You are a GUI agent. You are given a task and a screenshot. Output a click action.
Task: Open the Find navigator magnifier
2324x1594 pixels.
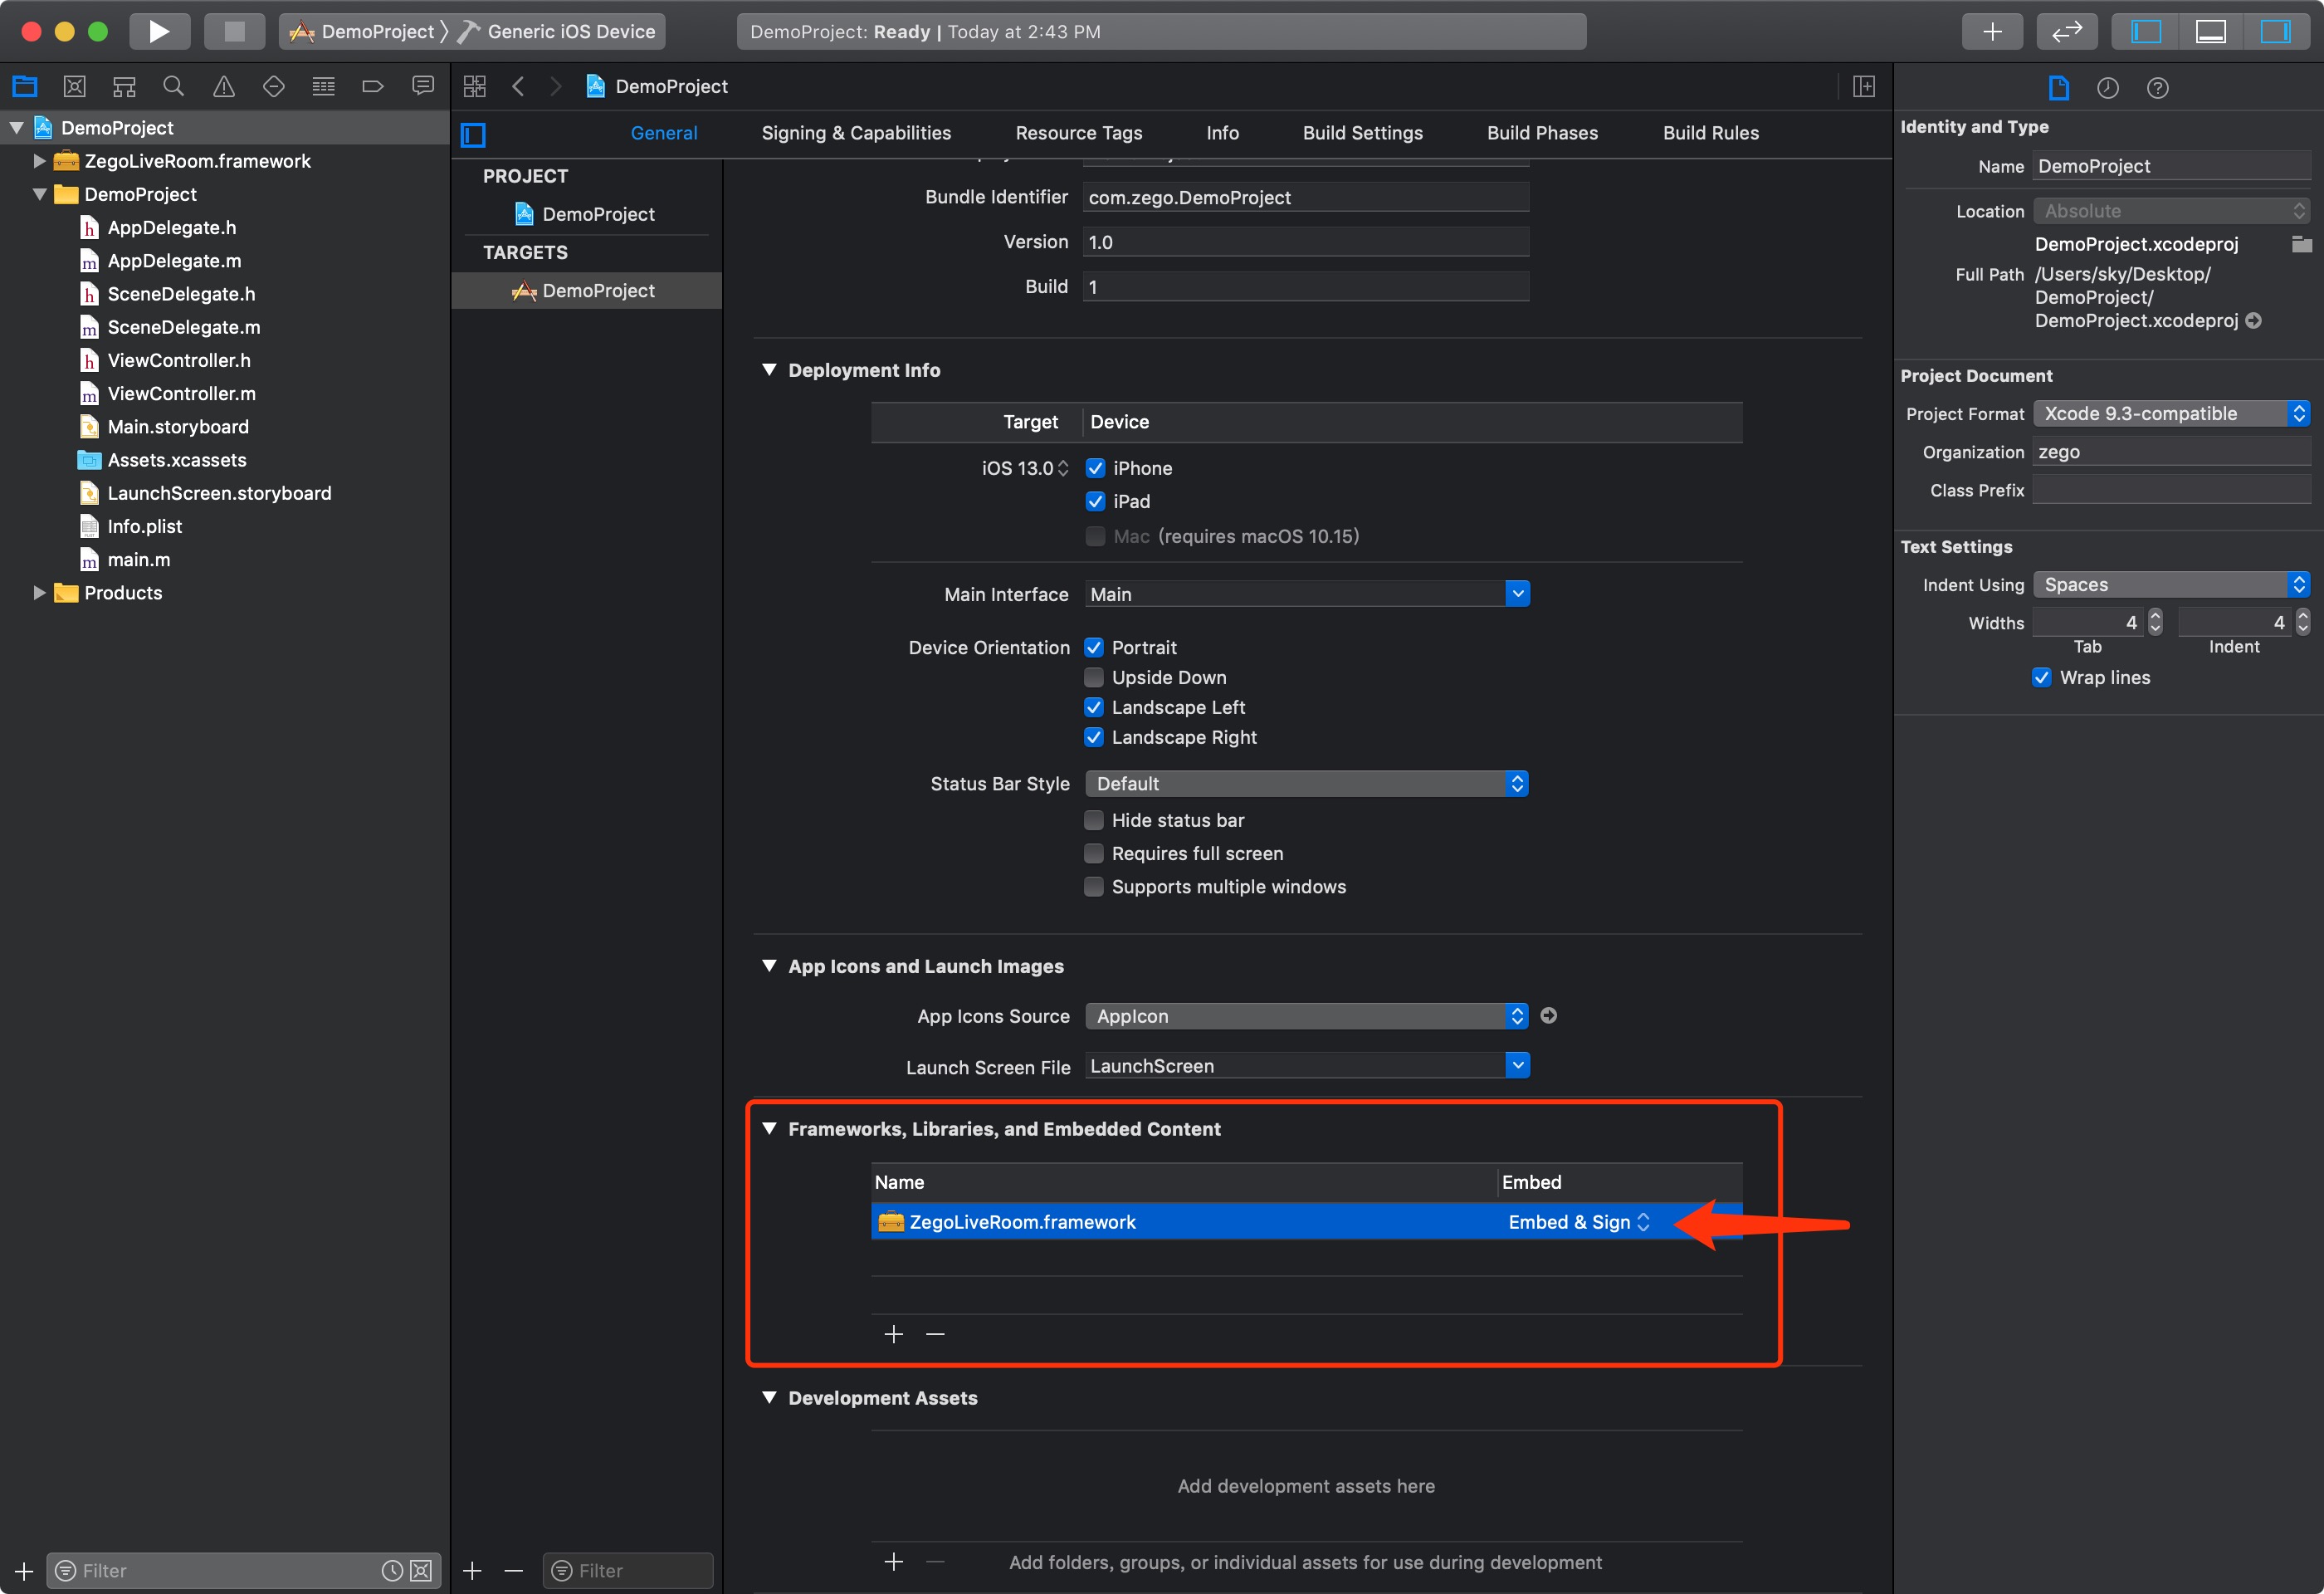[x=174, y=86]
